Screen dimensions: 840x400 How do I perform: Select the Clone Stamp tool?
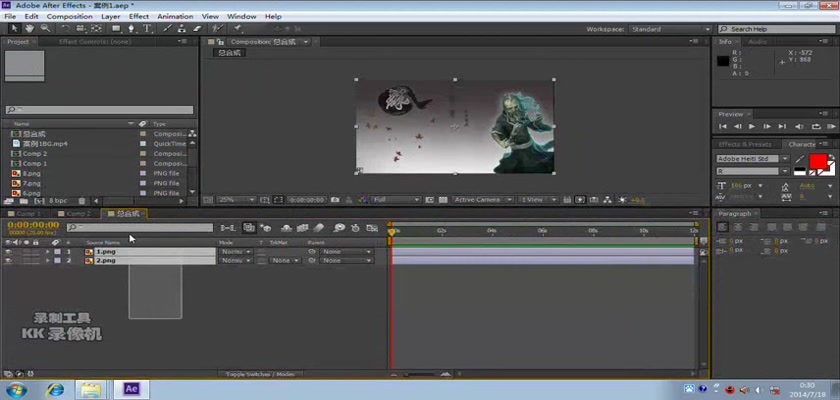pyautogui.click(x=182, y=29)
